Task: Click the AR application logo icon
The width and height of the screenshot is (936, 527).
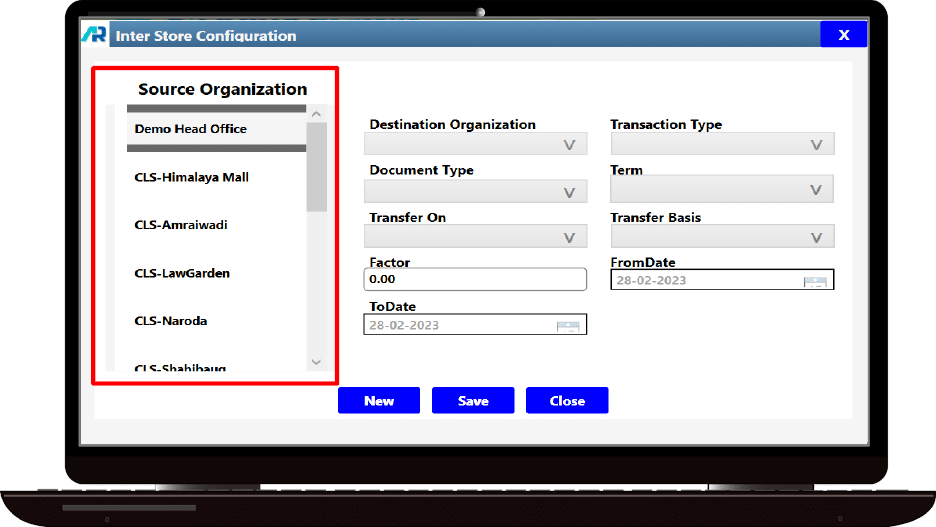Action: click(x=94, y=35)
